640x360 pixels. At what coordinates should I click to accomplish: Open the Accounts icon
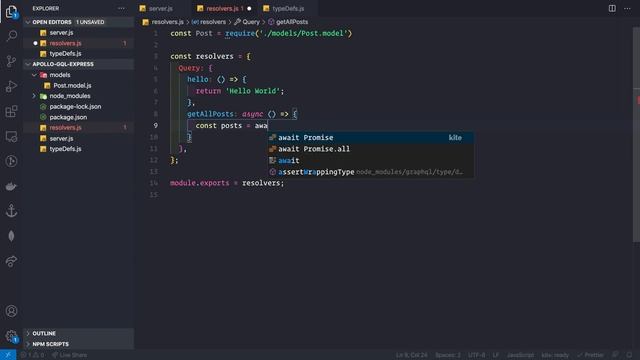point(11,311)
